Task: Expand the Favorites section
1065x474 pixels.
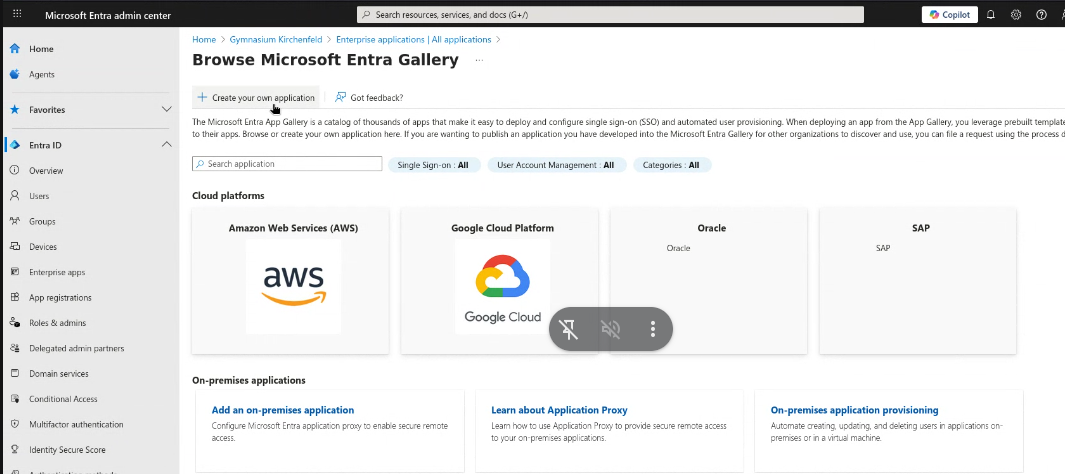Action: click(166, 109)
